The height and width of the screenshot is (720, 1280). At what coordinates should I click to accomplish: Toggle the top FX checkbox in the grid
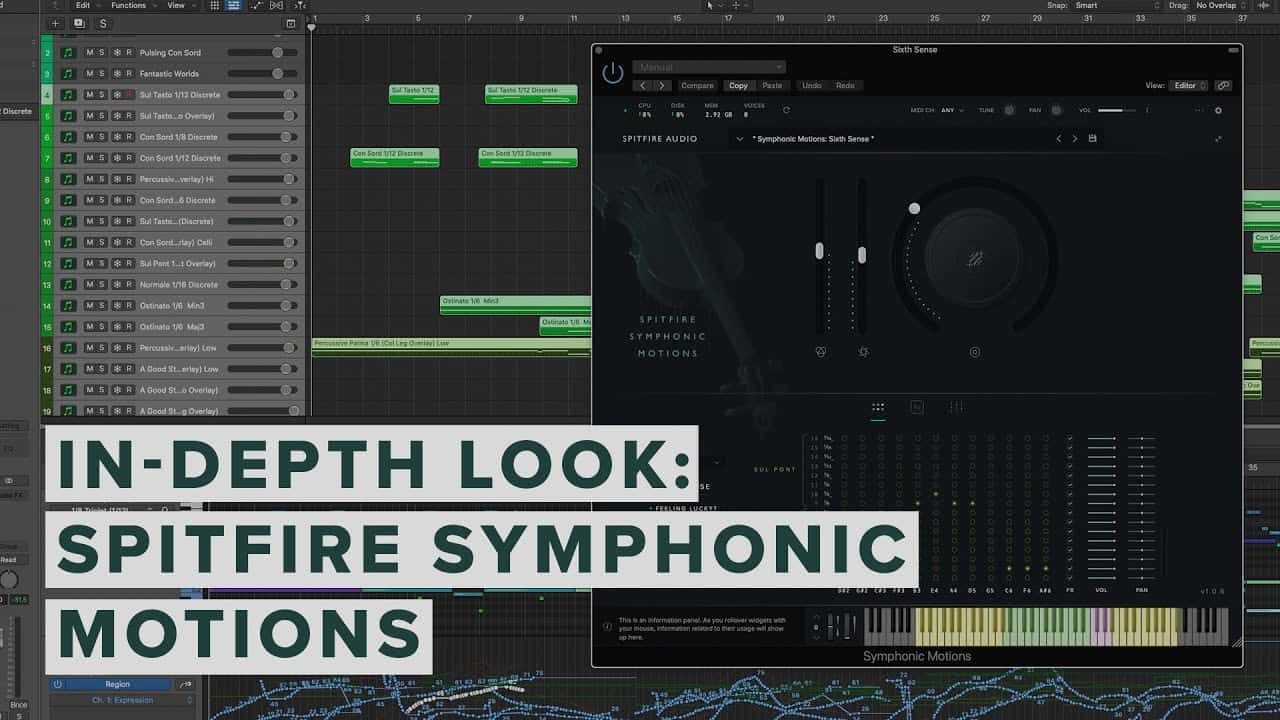click(x=1070, y=439)
